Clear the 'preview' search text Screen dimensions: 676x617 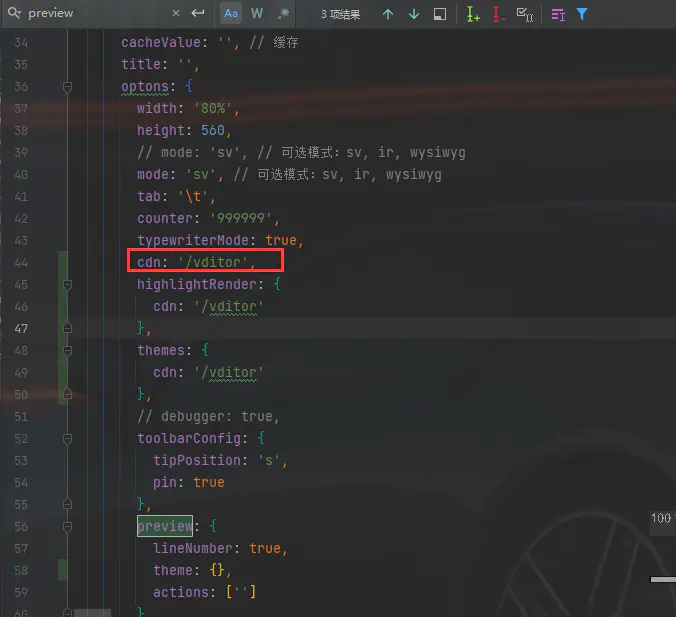[176, 14]
